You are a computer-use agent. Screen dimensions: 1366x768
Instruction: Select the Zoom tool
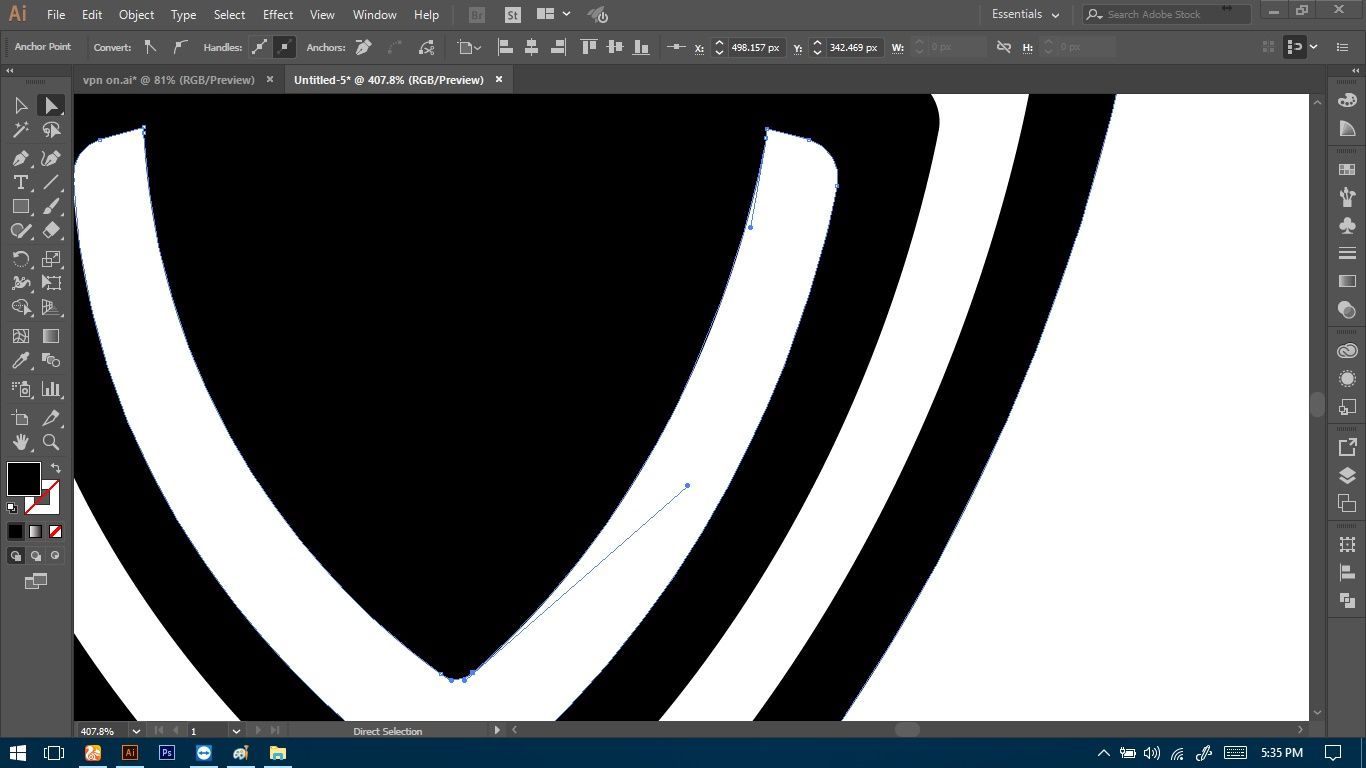(51, 442)
